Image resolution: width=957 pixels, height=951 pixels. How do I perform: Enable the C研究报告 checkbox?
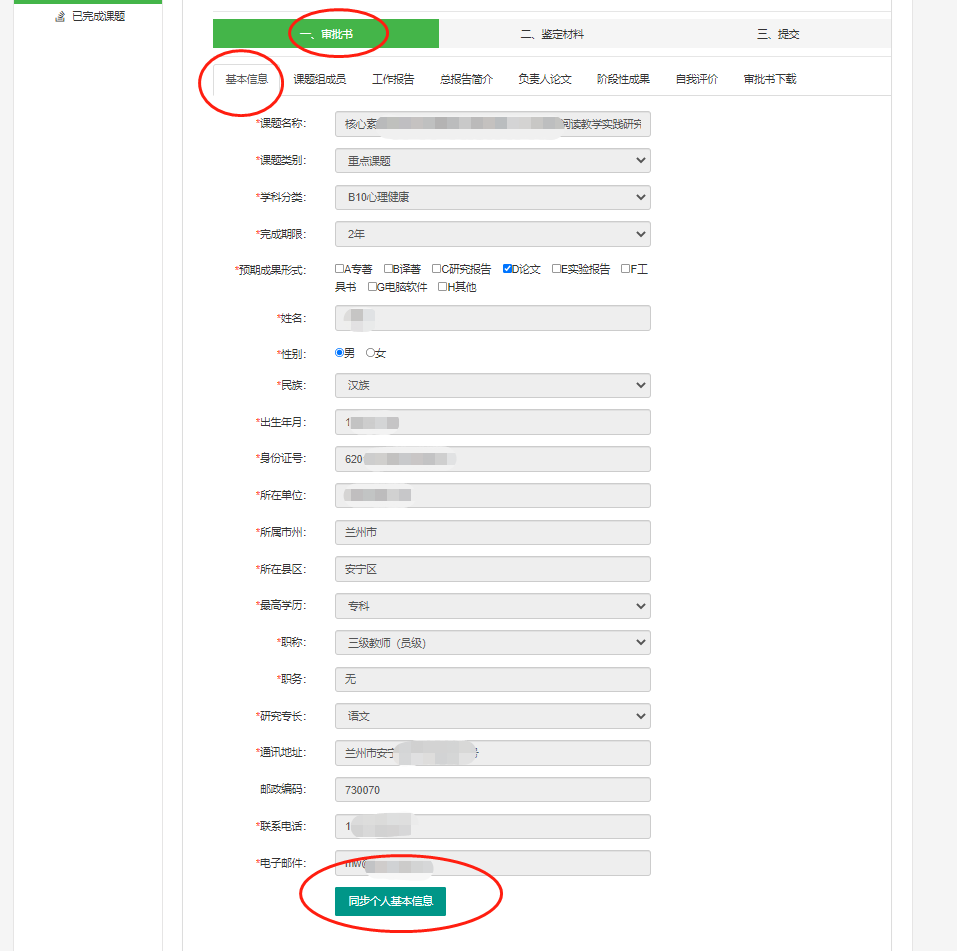click(x=437, y=269)
